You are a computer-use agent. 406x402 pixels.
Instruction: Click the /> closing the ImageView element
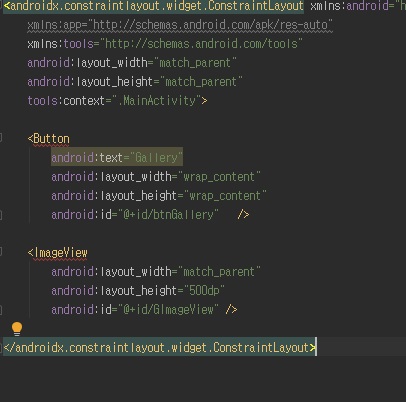point(231,310)
